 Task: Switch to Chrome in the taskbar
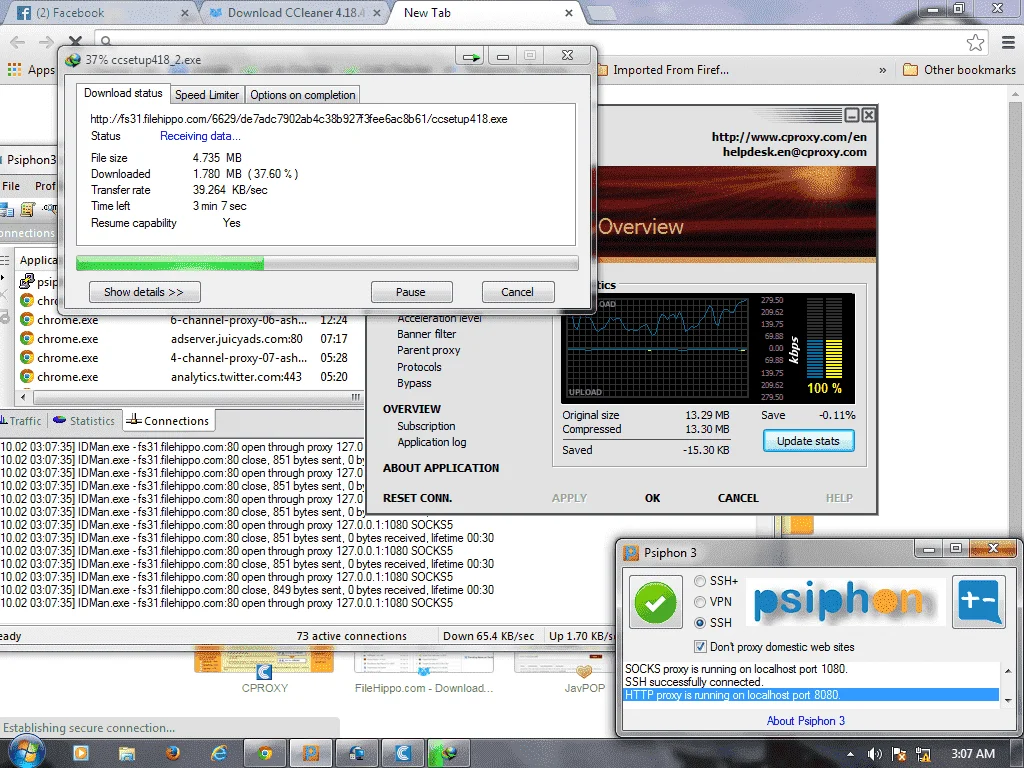click(264, 753)
